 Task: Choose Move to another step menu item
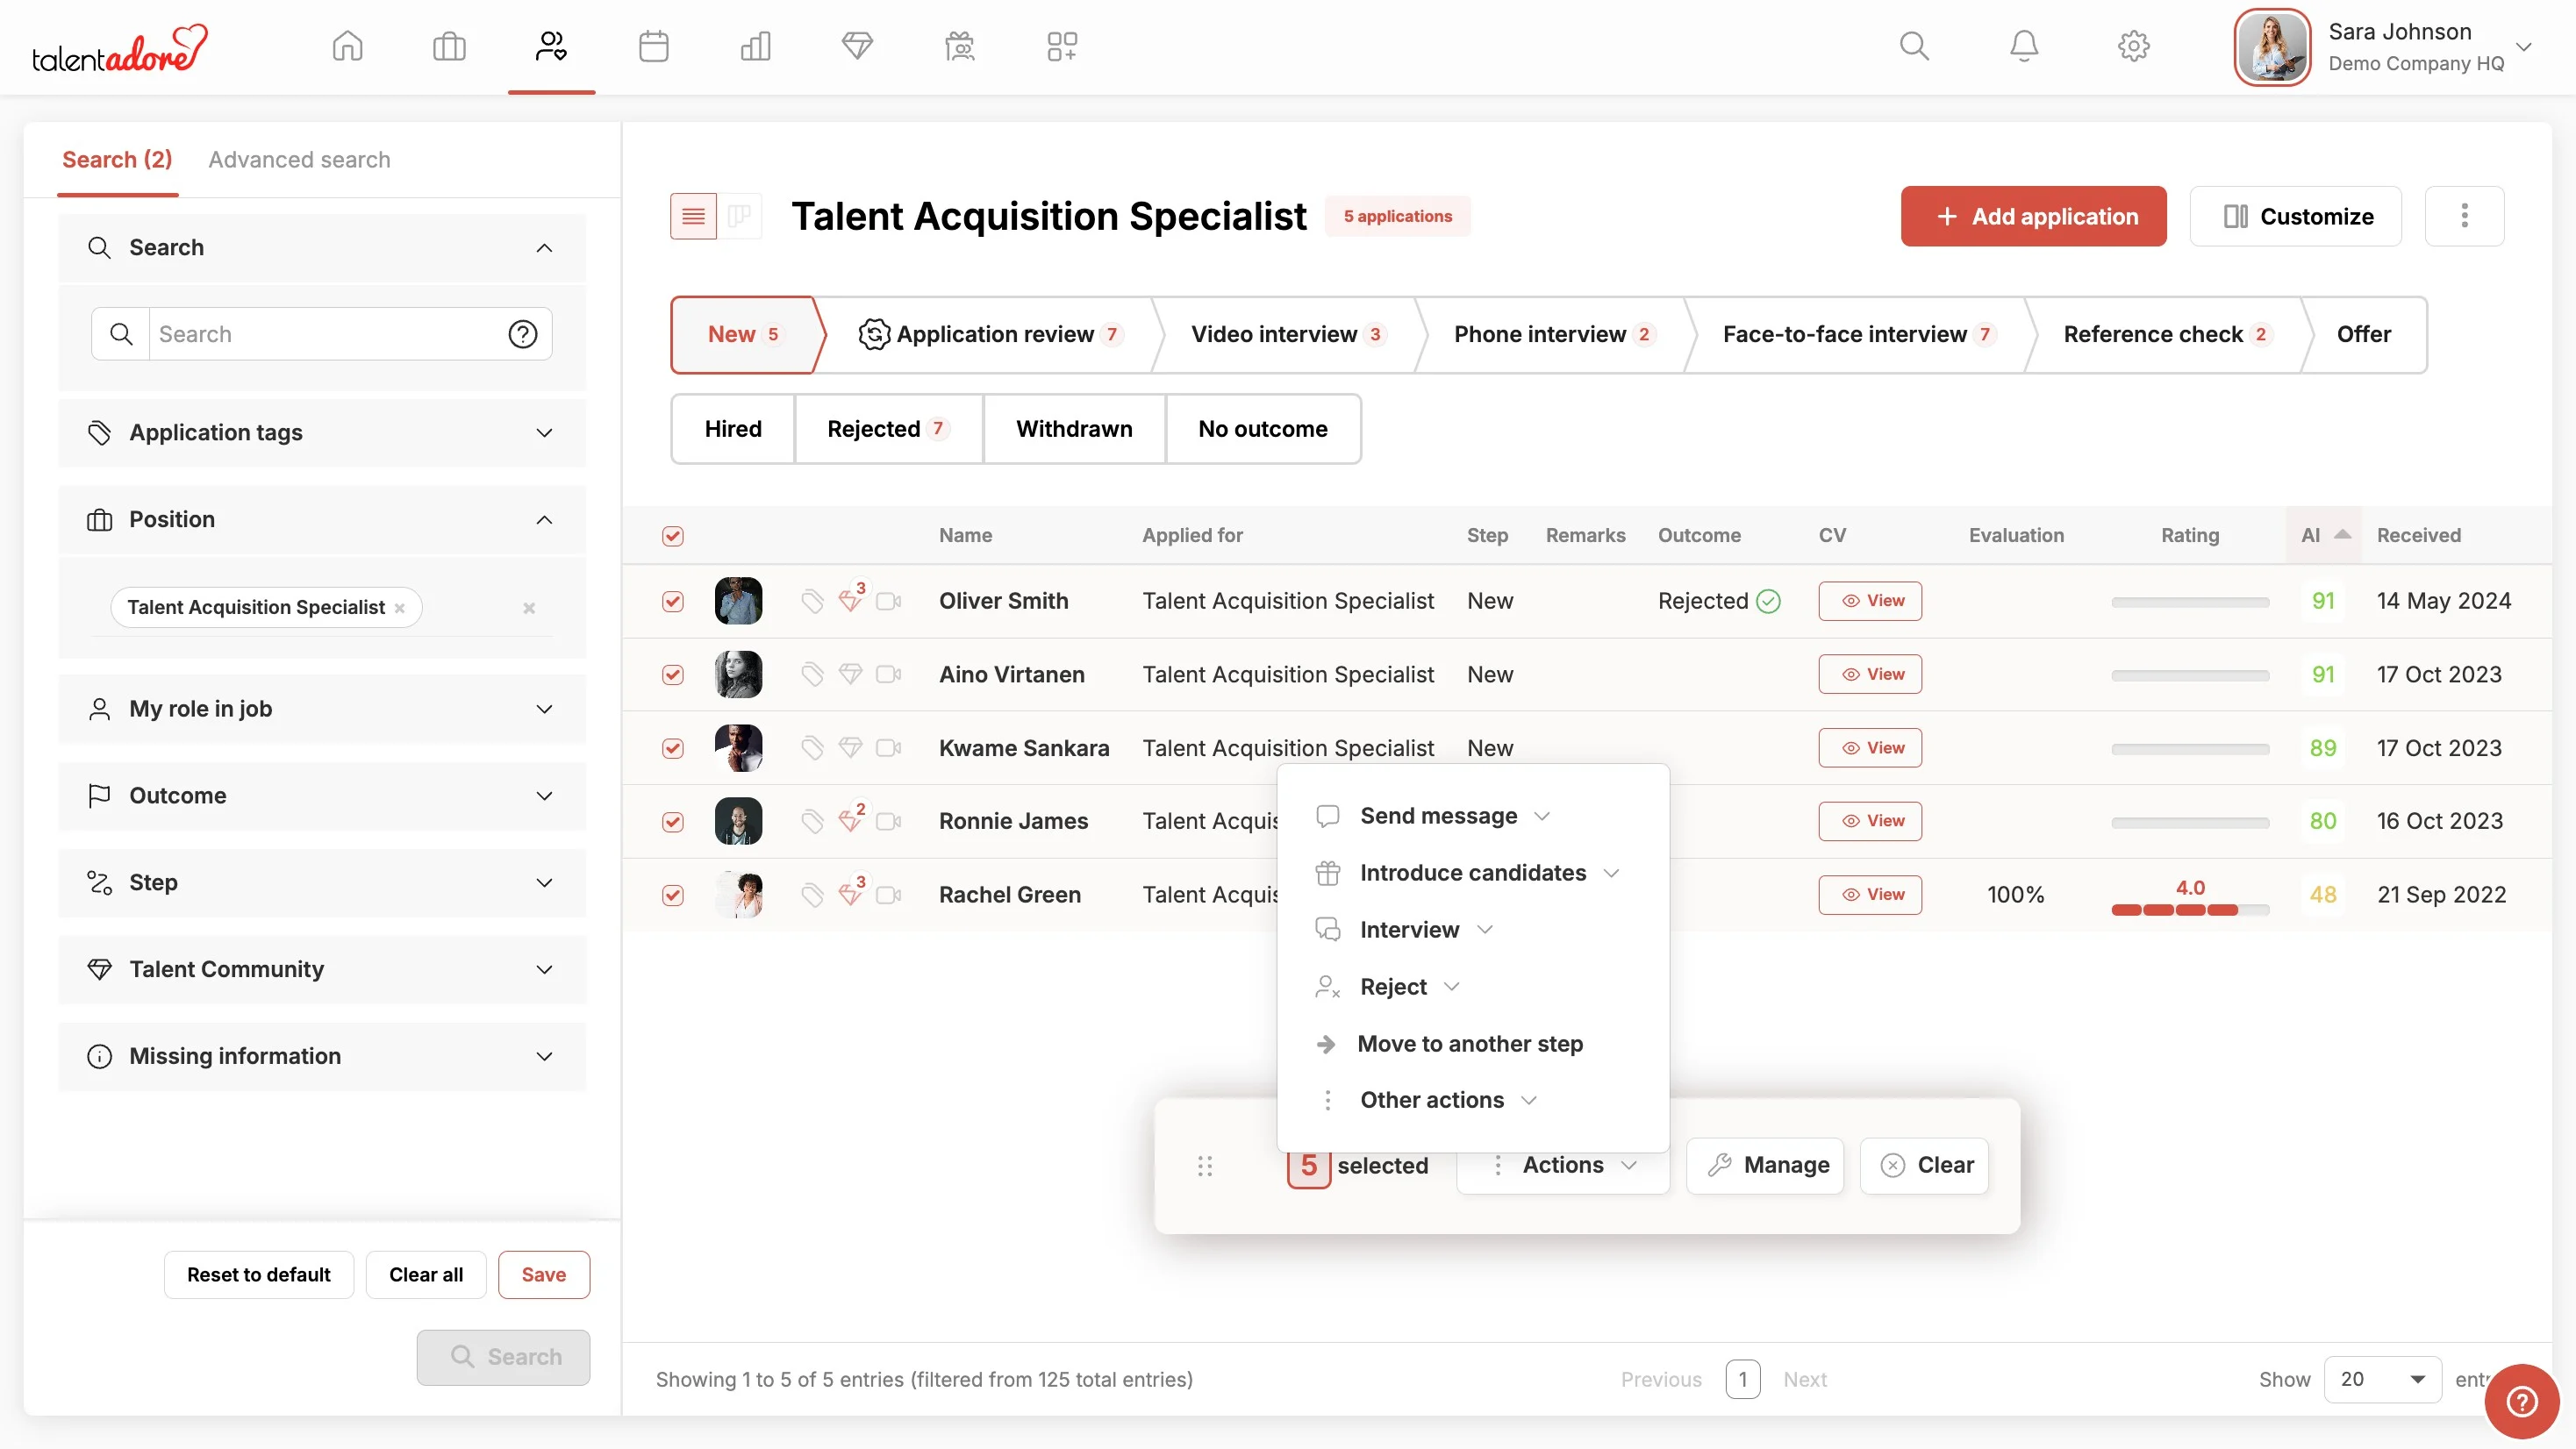(1469, 1043)
